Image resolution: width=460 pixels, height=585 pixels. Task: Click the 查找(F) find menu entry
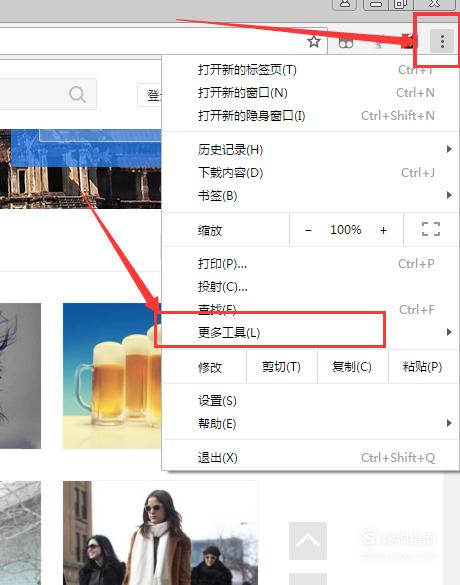click(x=310, y=309)
